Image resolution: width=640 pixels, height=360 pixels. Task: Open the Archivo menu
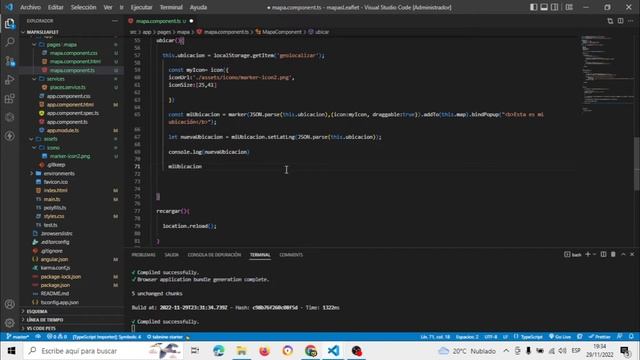point(30,7)
